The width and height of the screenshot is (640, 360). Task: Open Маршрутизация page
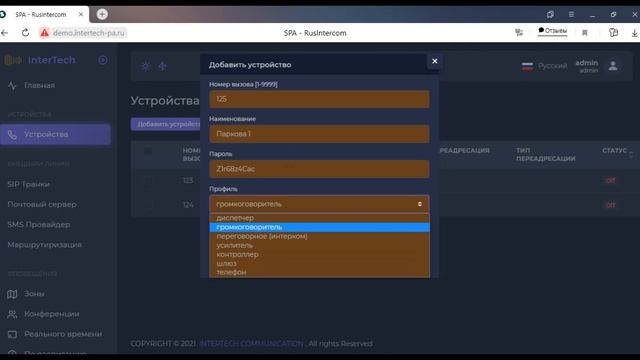44,244
